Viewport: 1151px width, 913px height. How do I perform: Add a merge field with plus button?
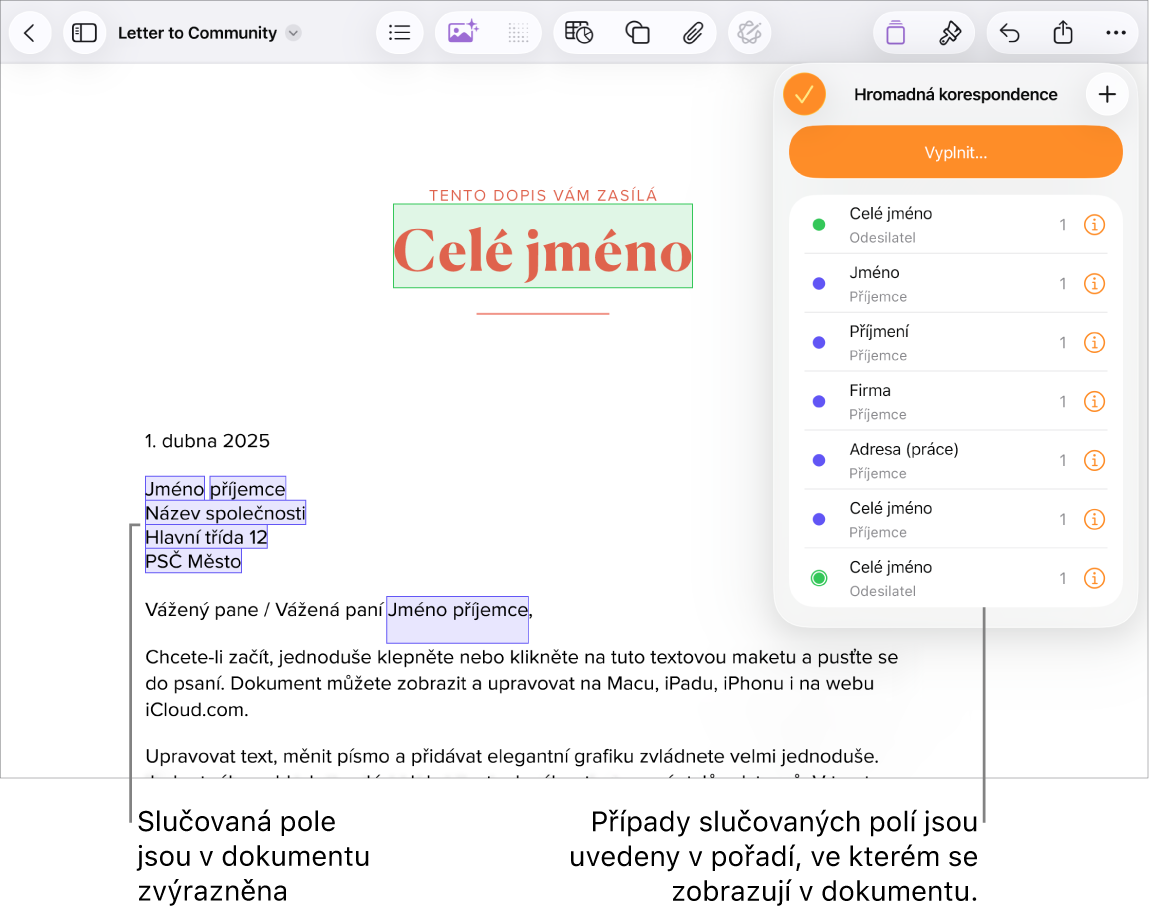coord(1107,95)
